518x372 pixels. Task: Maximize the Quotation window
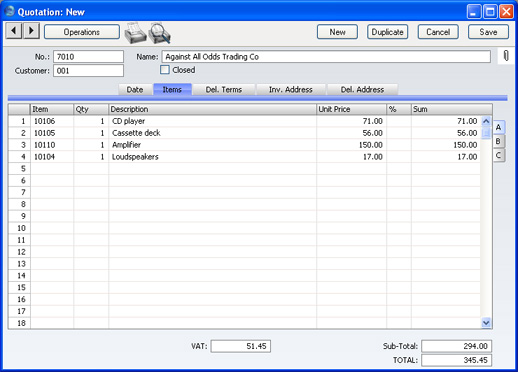490,12
